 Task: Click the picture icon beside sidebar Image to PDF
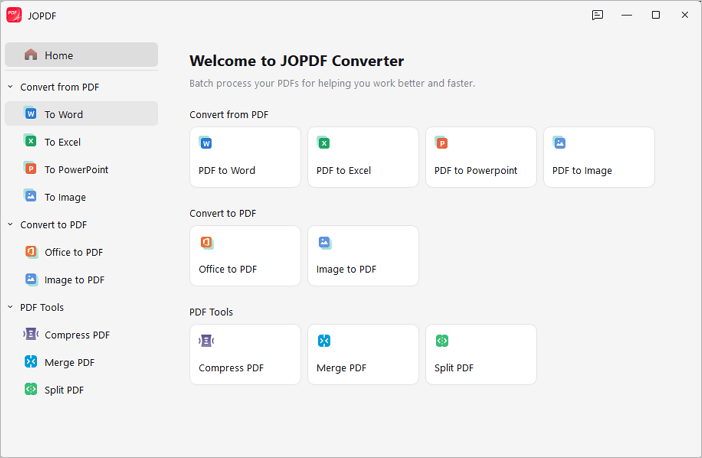click(31, 279)
